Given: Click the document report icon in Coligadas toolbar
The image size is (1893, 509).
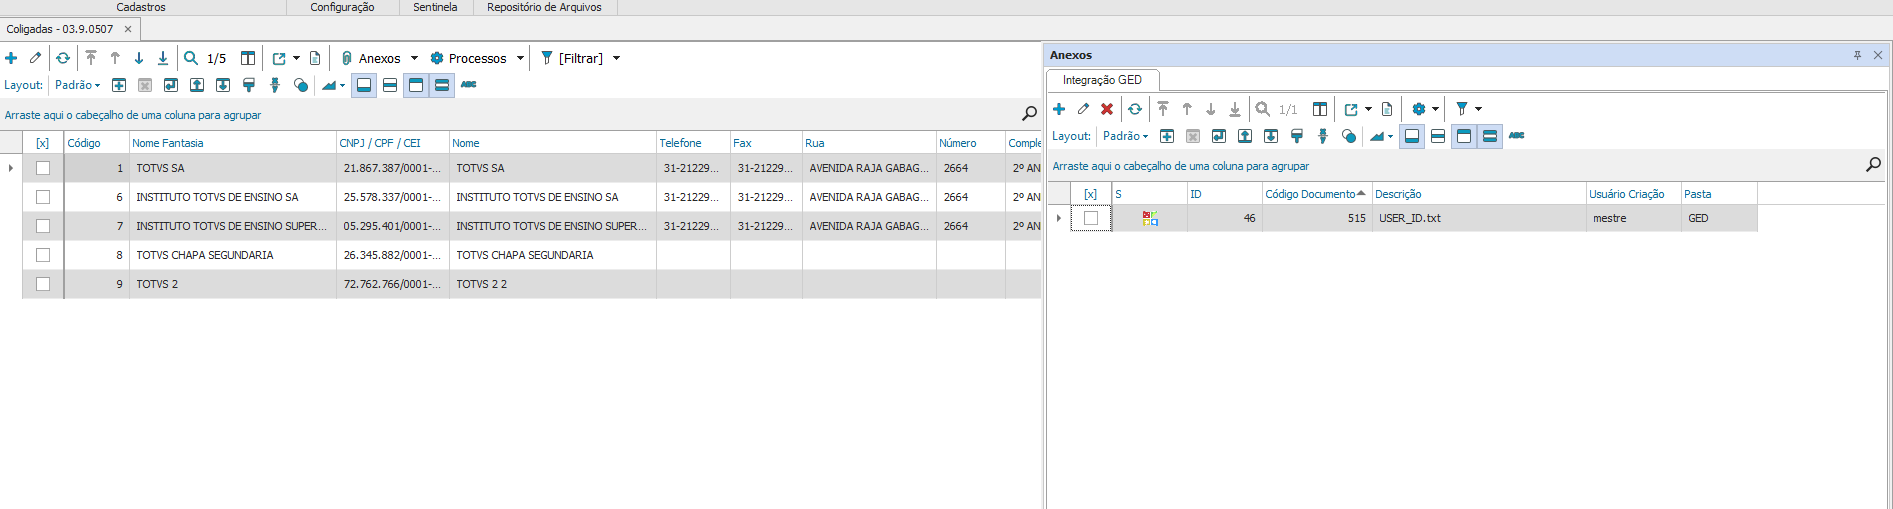Looking at the screenshot, I should point(315,58).
